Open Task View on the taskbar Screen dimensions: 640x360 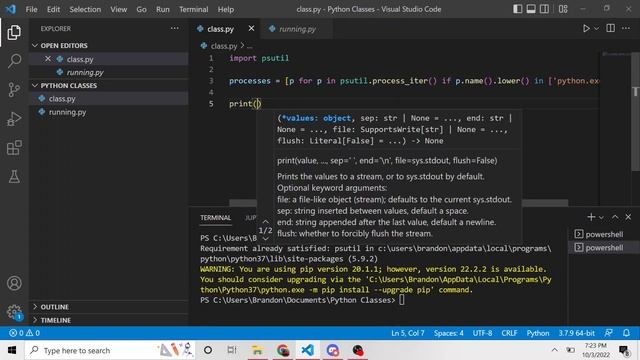click(232, 350)
